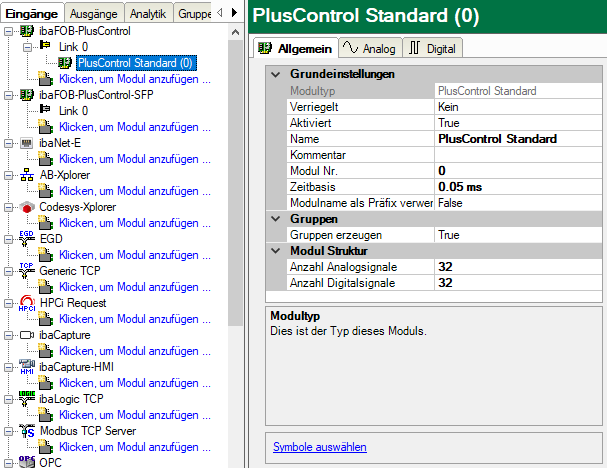Switch to the Digital module tab
Viewport: 607px width, 468px height.
tap(433, 48)
